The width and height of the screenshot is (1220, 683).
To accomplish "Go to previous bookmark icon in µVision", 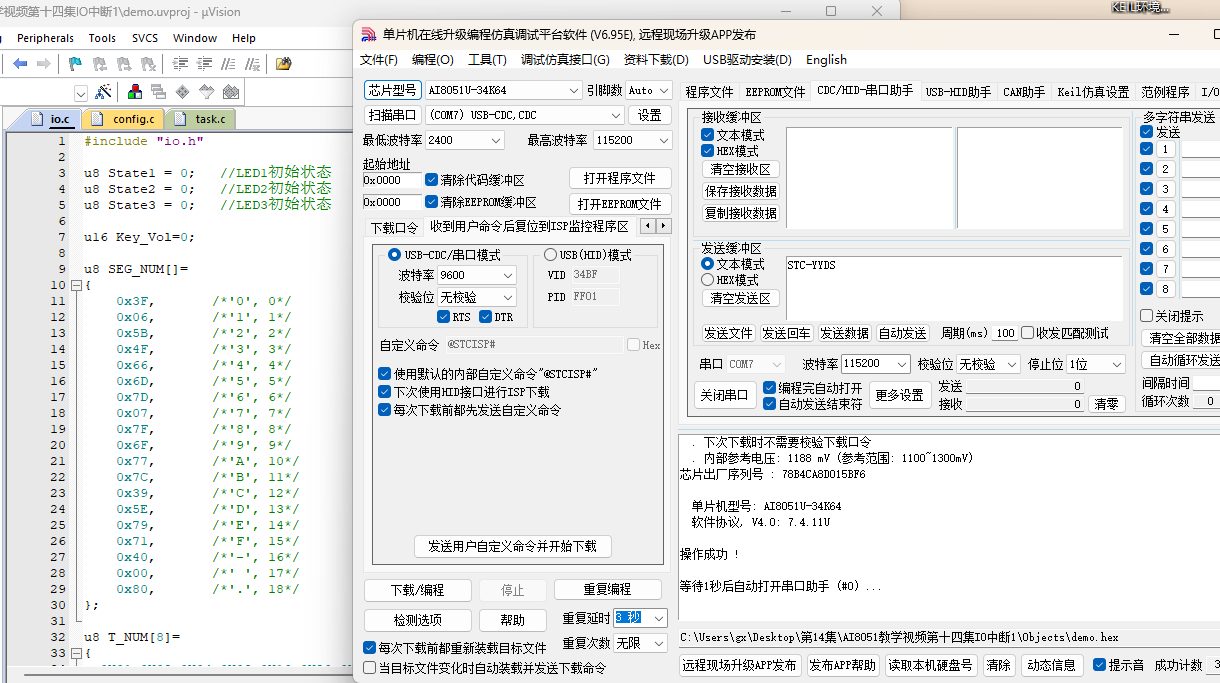I will [99, 63].
